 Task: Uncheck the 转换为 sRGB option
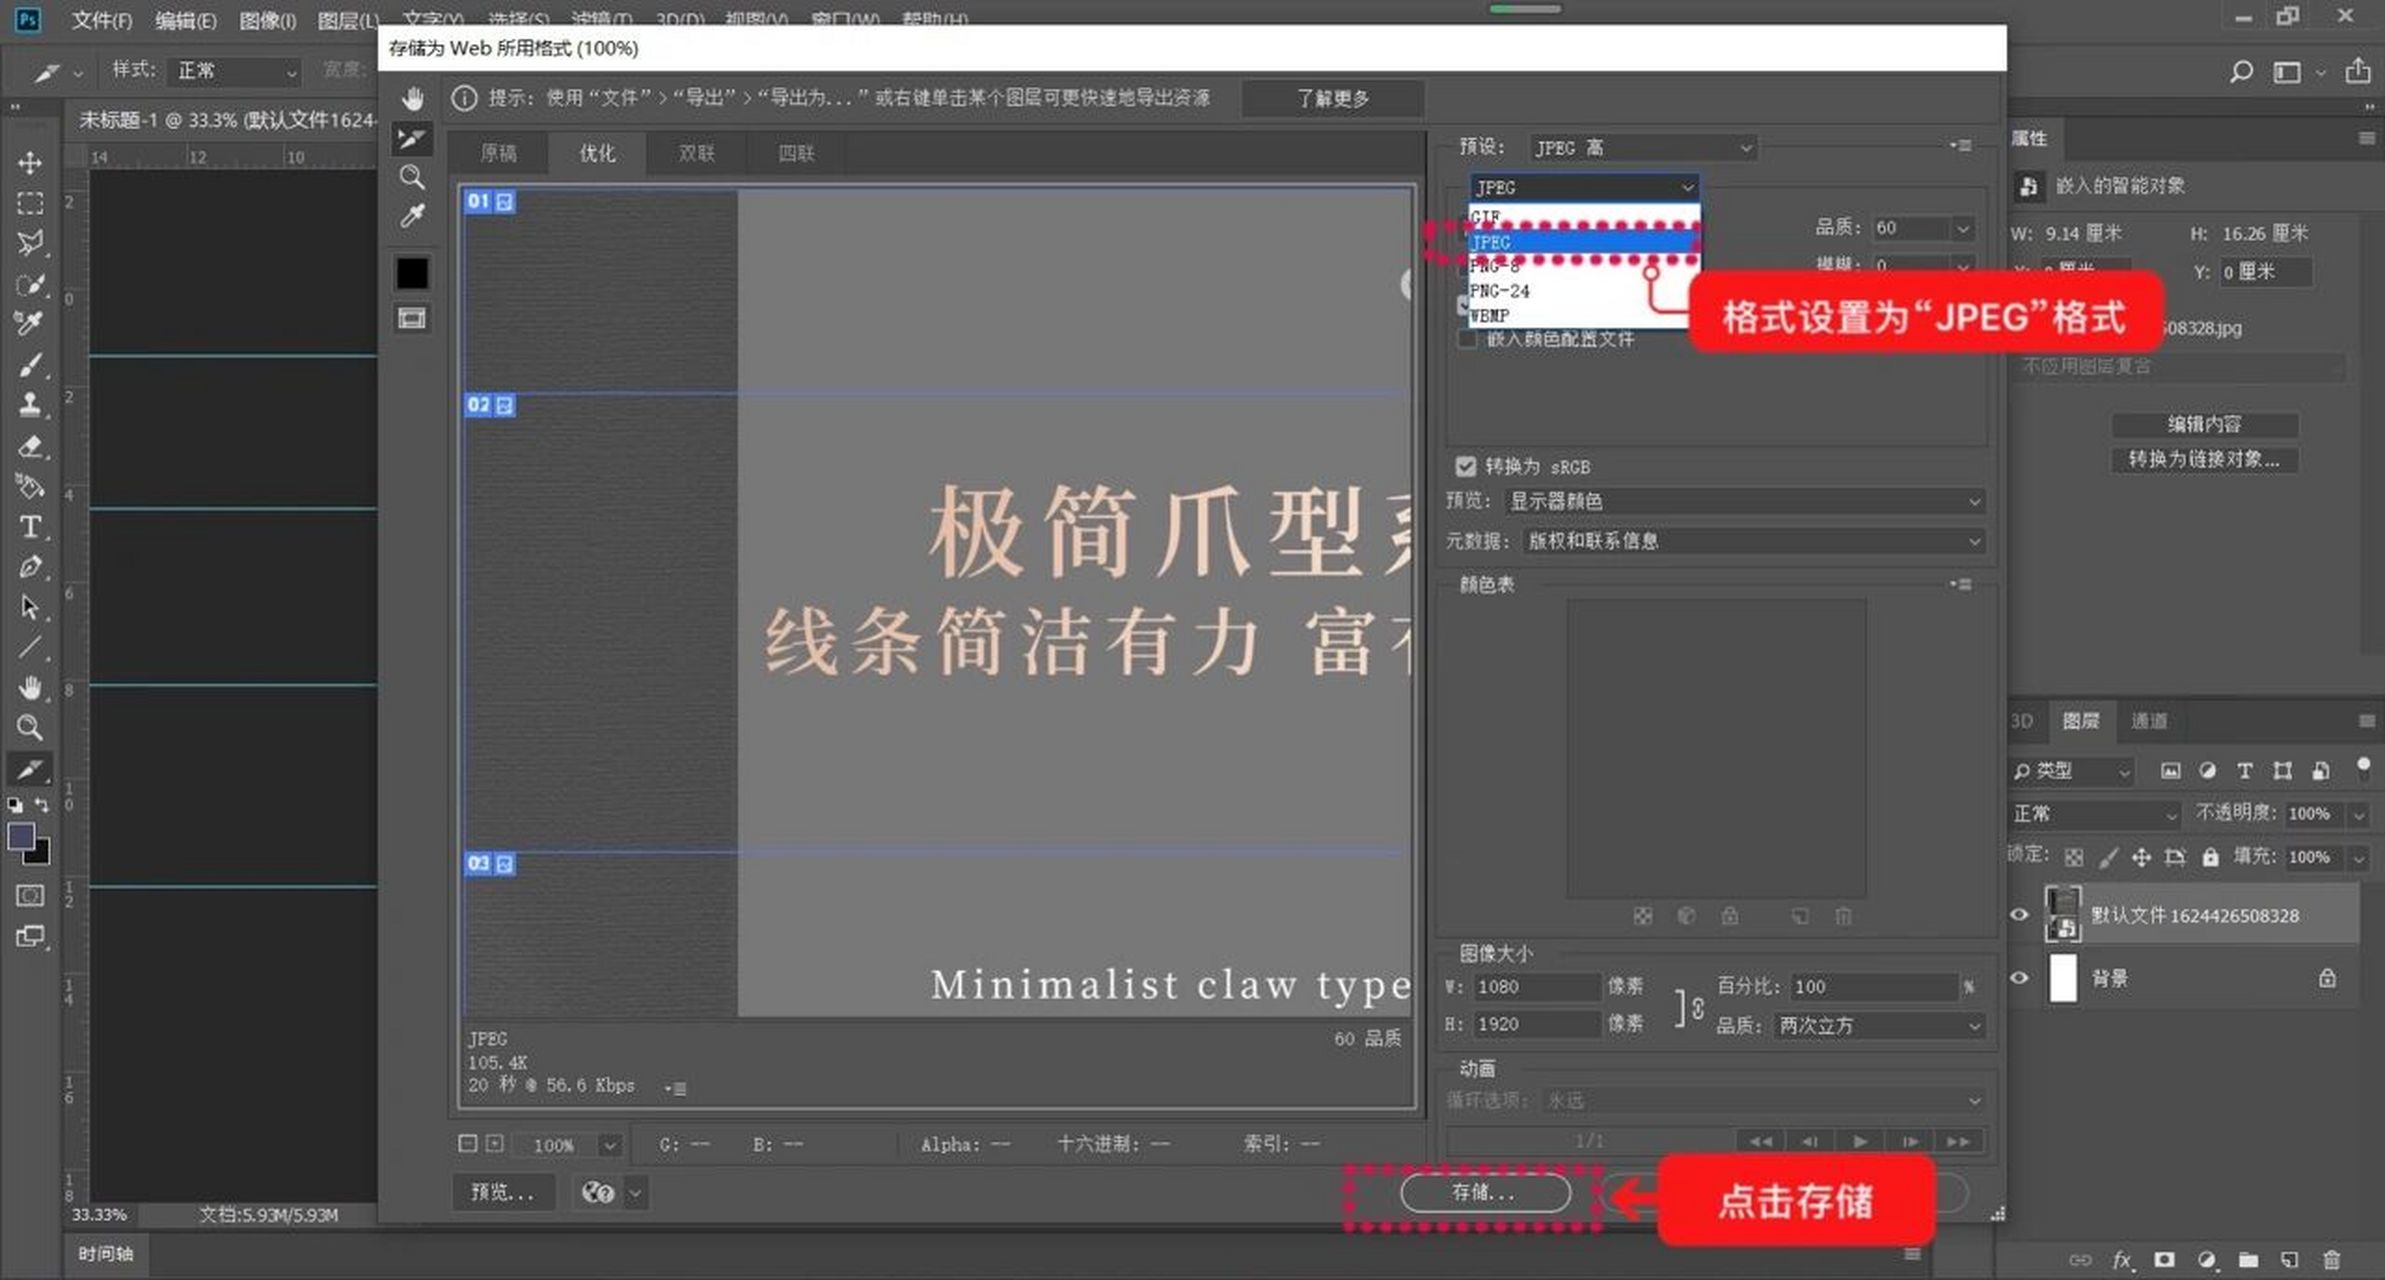(1466, 466)
